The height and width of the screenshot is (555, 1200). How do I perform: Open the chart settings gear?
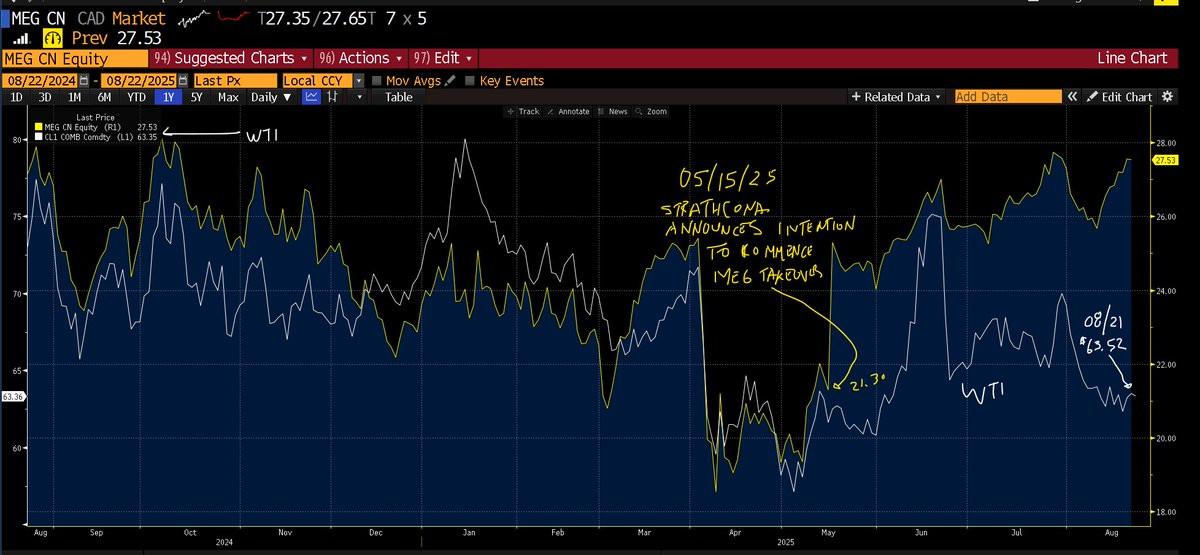[1169, 97]
